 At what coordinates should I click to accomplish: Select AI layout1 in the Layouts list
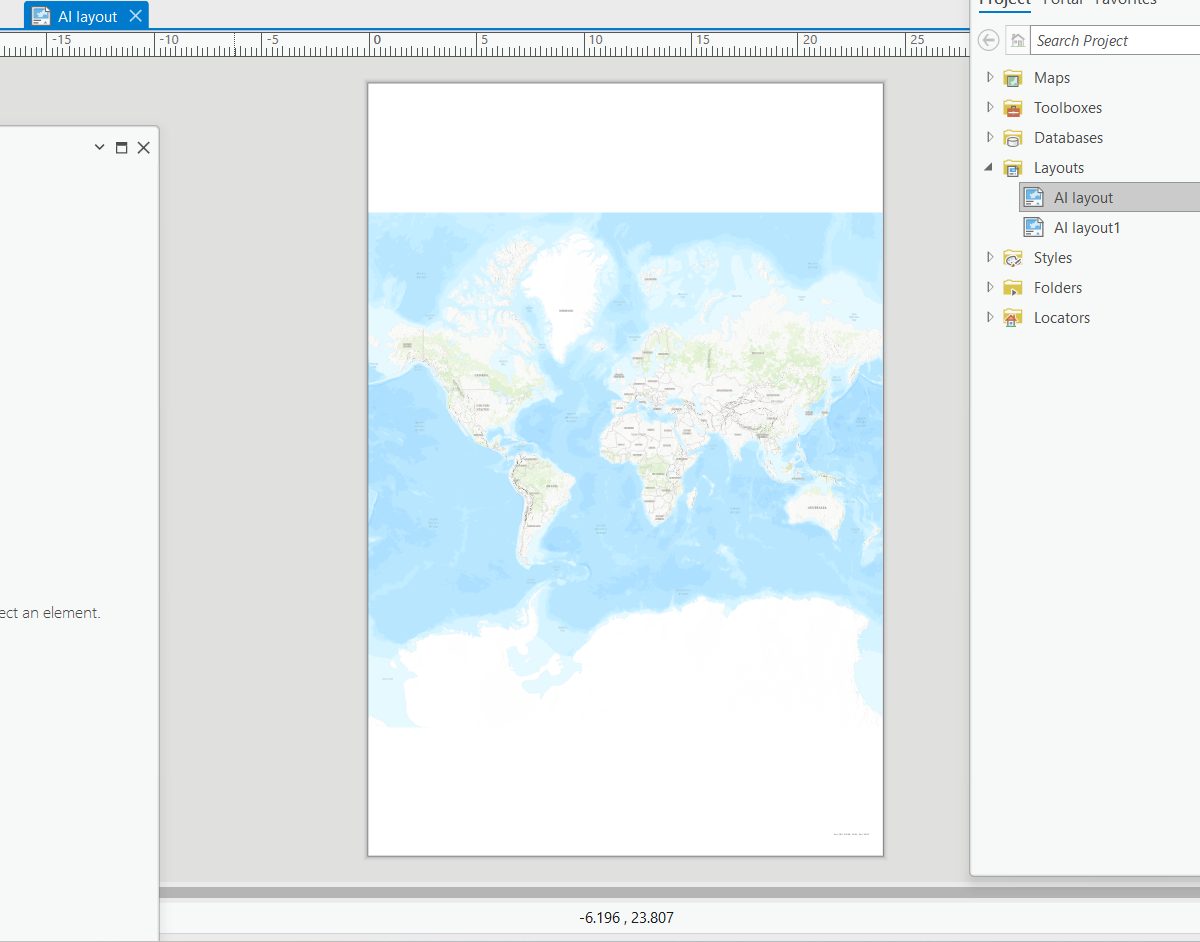(1087, 227)
